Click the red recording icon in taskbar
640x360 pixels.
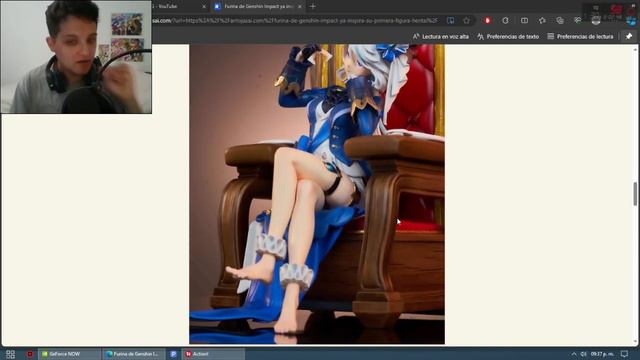pos(29,354)
